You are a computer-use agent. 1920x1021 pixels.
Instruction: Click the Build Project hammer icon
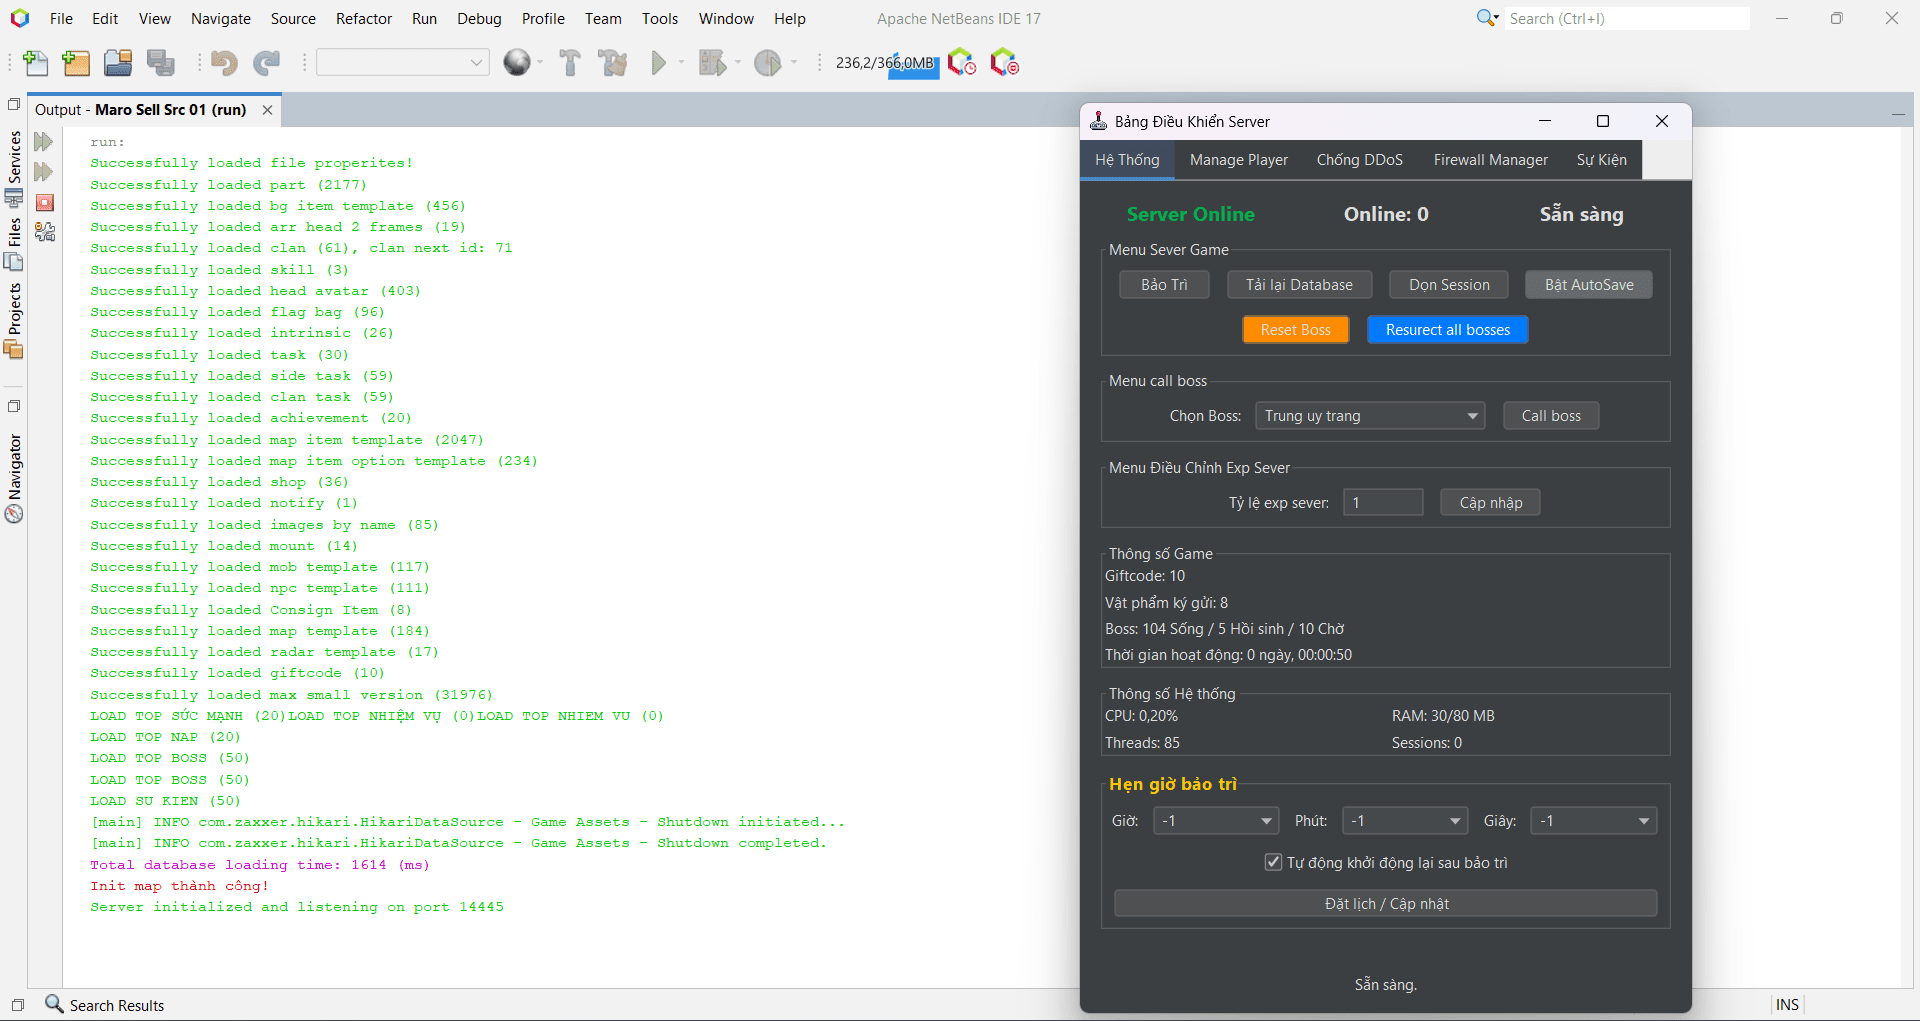(570, 63)
